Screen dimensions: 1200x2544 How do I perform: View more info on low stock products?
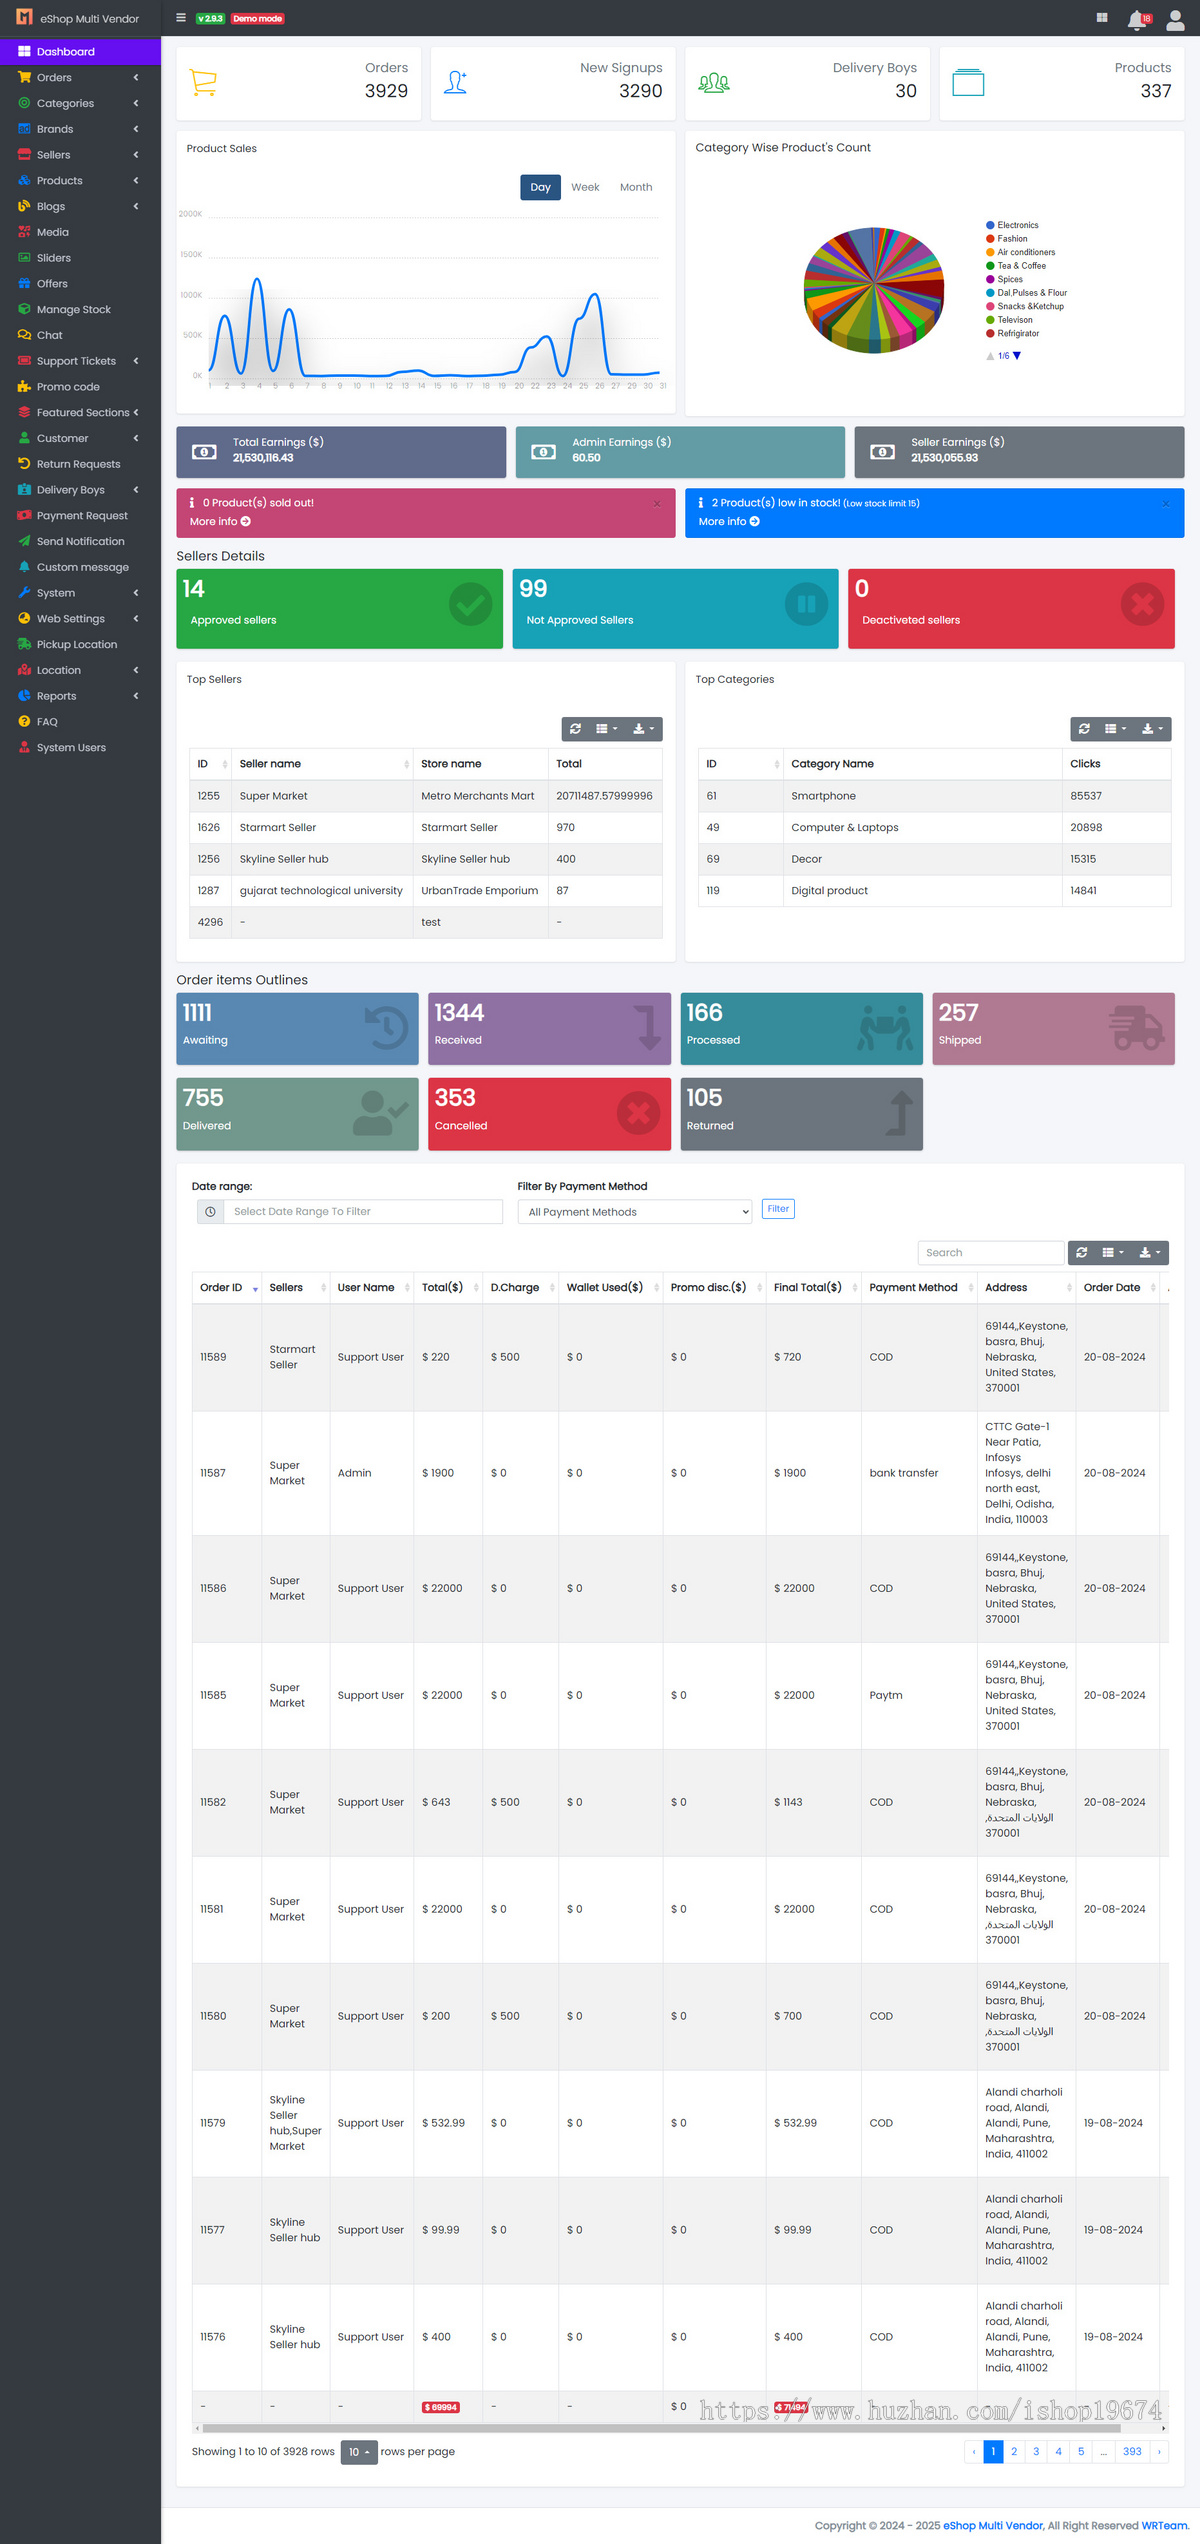(729, 522)
